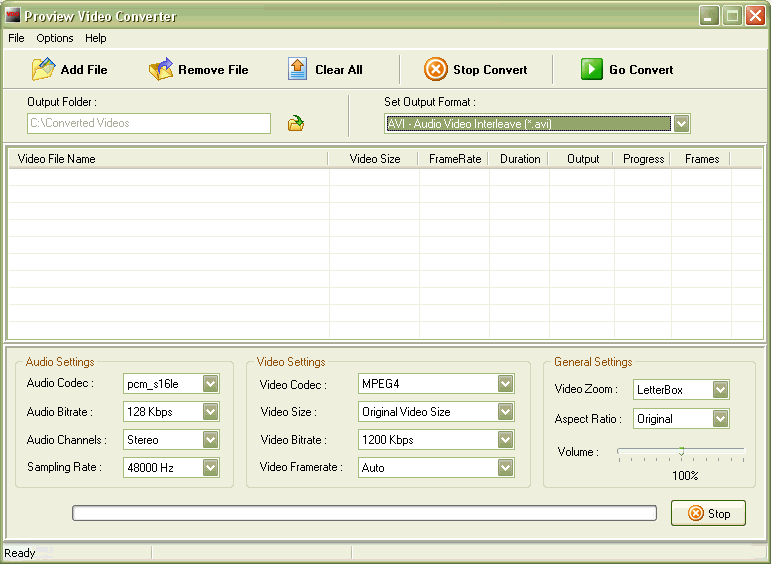Screen dimensions: 771x564
Task: Click the app icon in title bar
Action: 14,16
